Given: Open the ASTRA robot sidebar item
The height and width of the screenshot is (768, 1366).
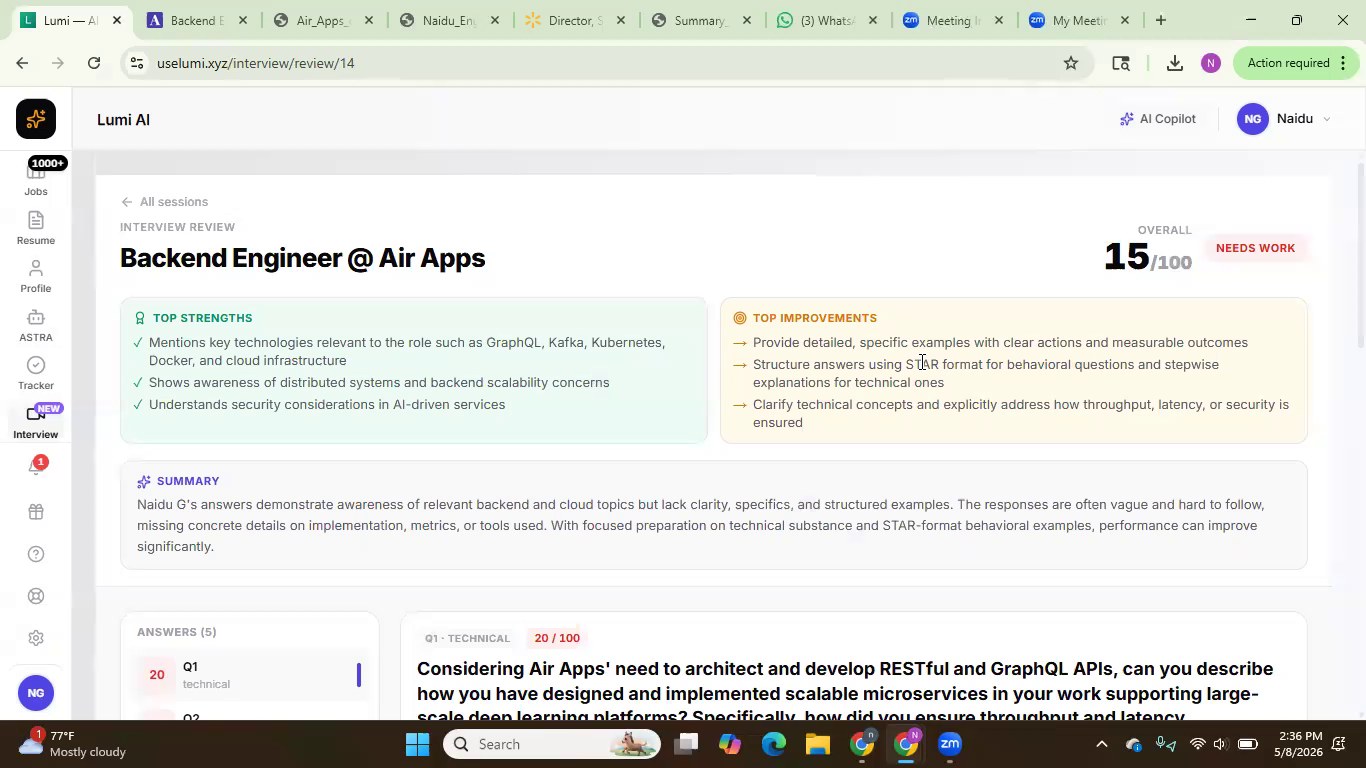Looking at the screenshot, I should 36,325.
